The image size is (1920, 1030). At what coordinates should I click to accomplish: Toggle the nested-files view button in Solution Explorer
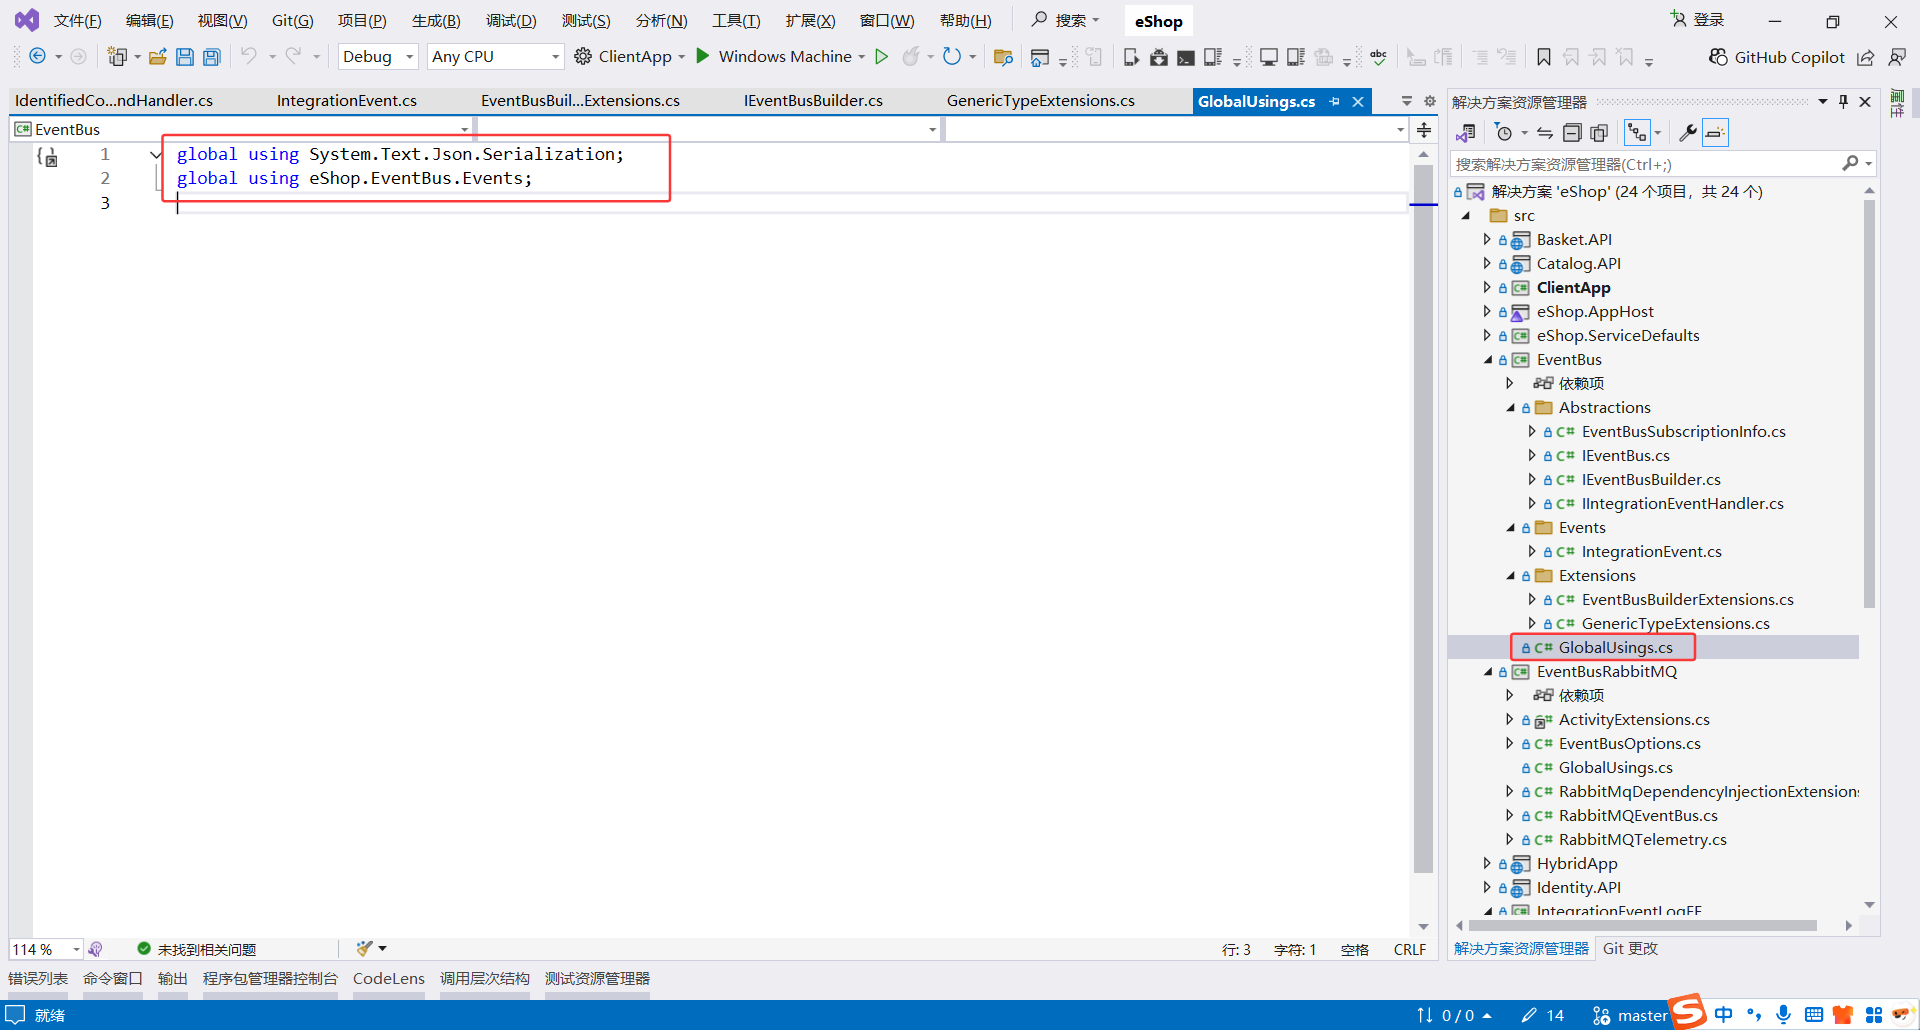click(1637, 133)
